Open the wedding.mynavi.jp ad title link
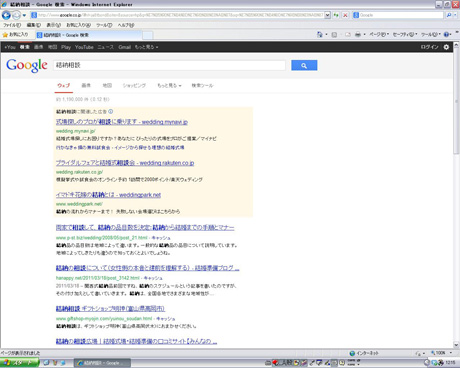 point(122,122)
